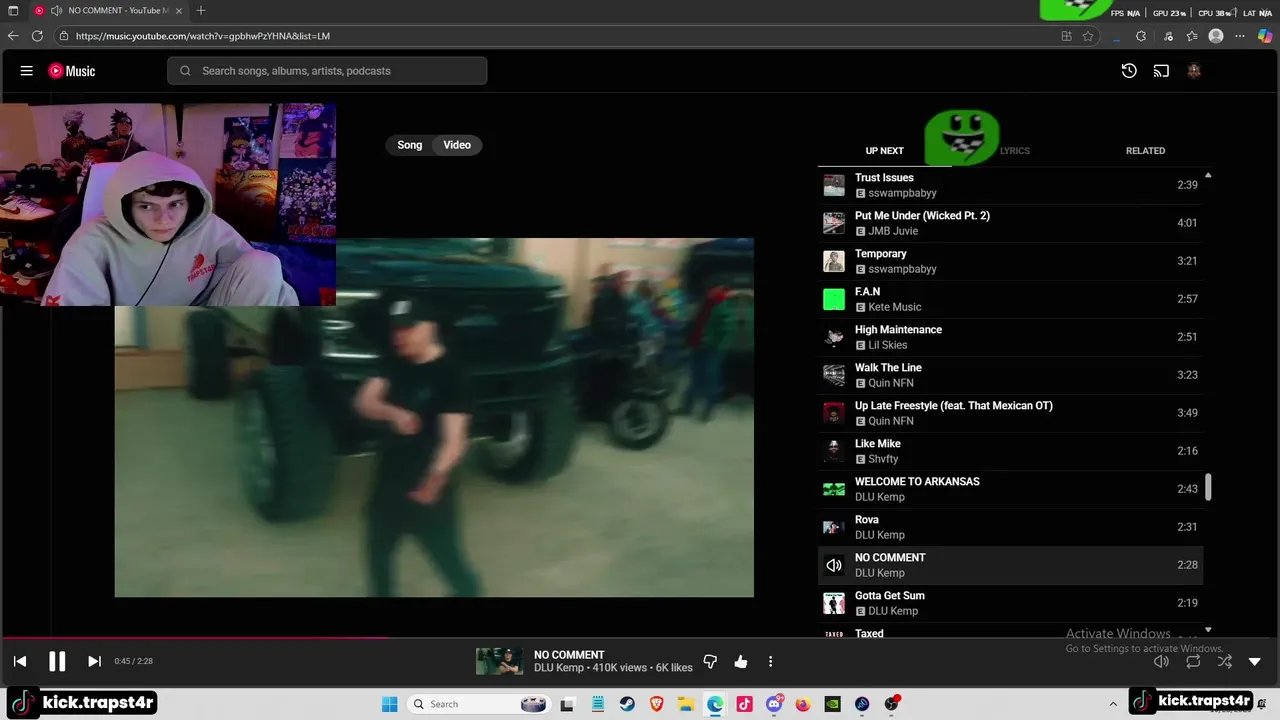Click the F.A.N green album thumbnail
The image size is (1280, 720).
tap(834, 299)
